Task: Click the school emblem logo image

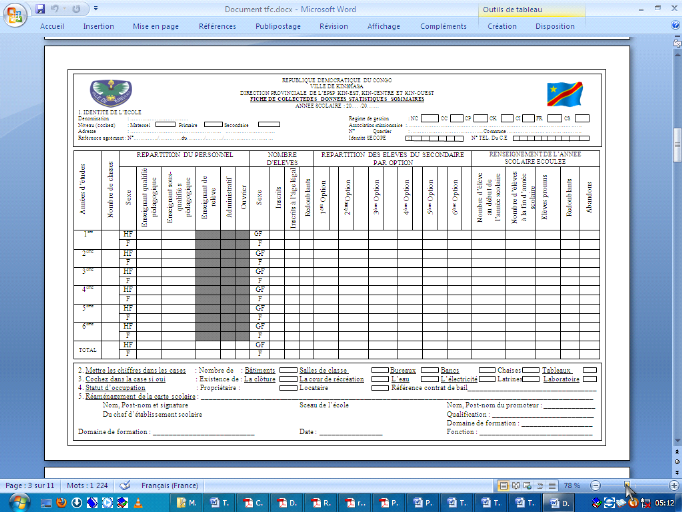Action: tap(110, 94)
